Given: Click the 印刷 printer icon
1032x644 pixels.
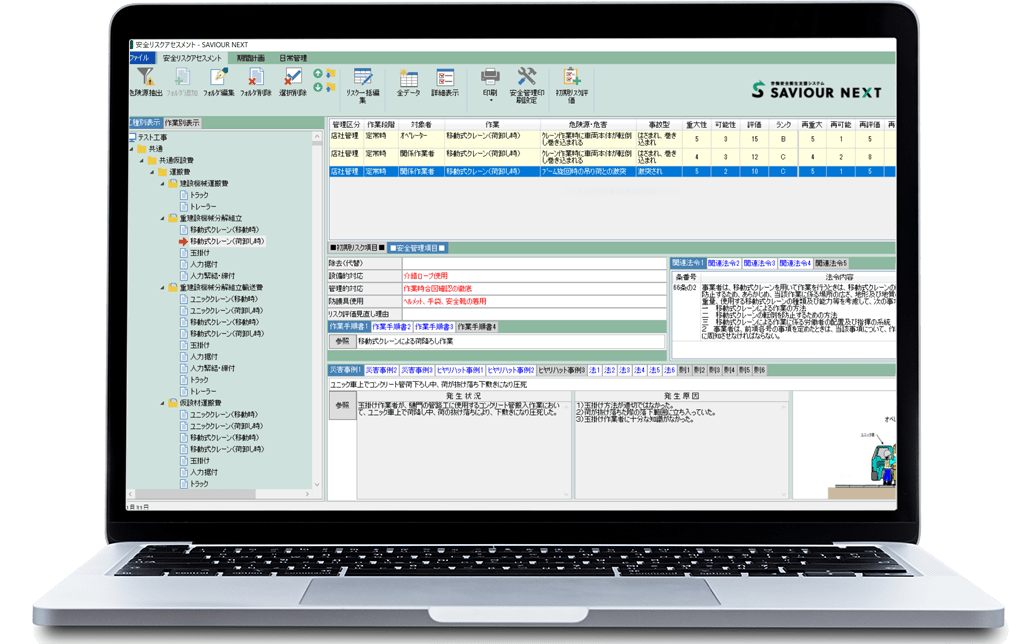Looking at the screenshot, I should pyautogui.click(x=490, y=77).
